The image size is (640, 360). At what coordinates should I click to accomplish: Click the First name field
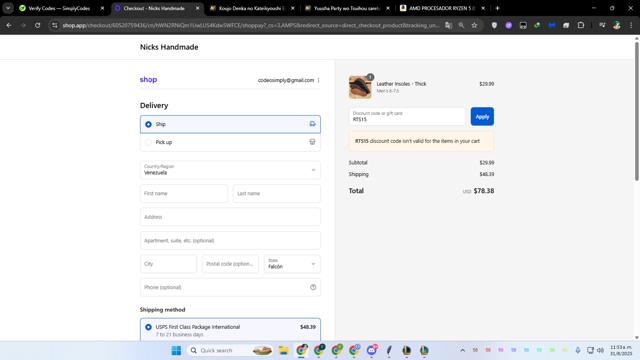(x=184, y=193)
